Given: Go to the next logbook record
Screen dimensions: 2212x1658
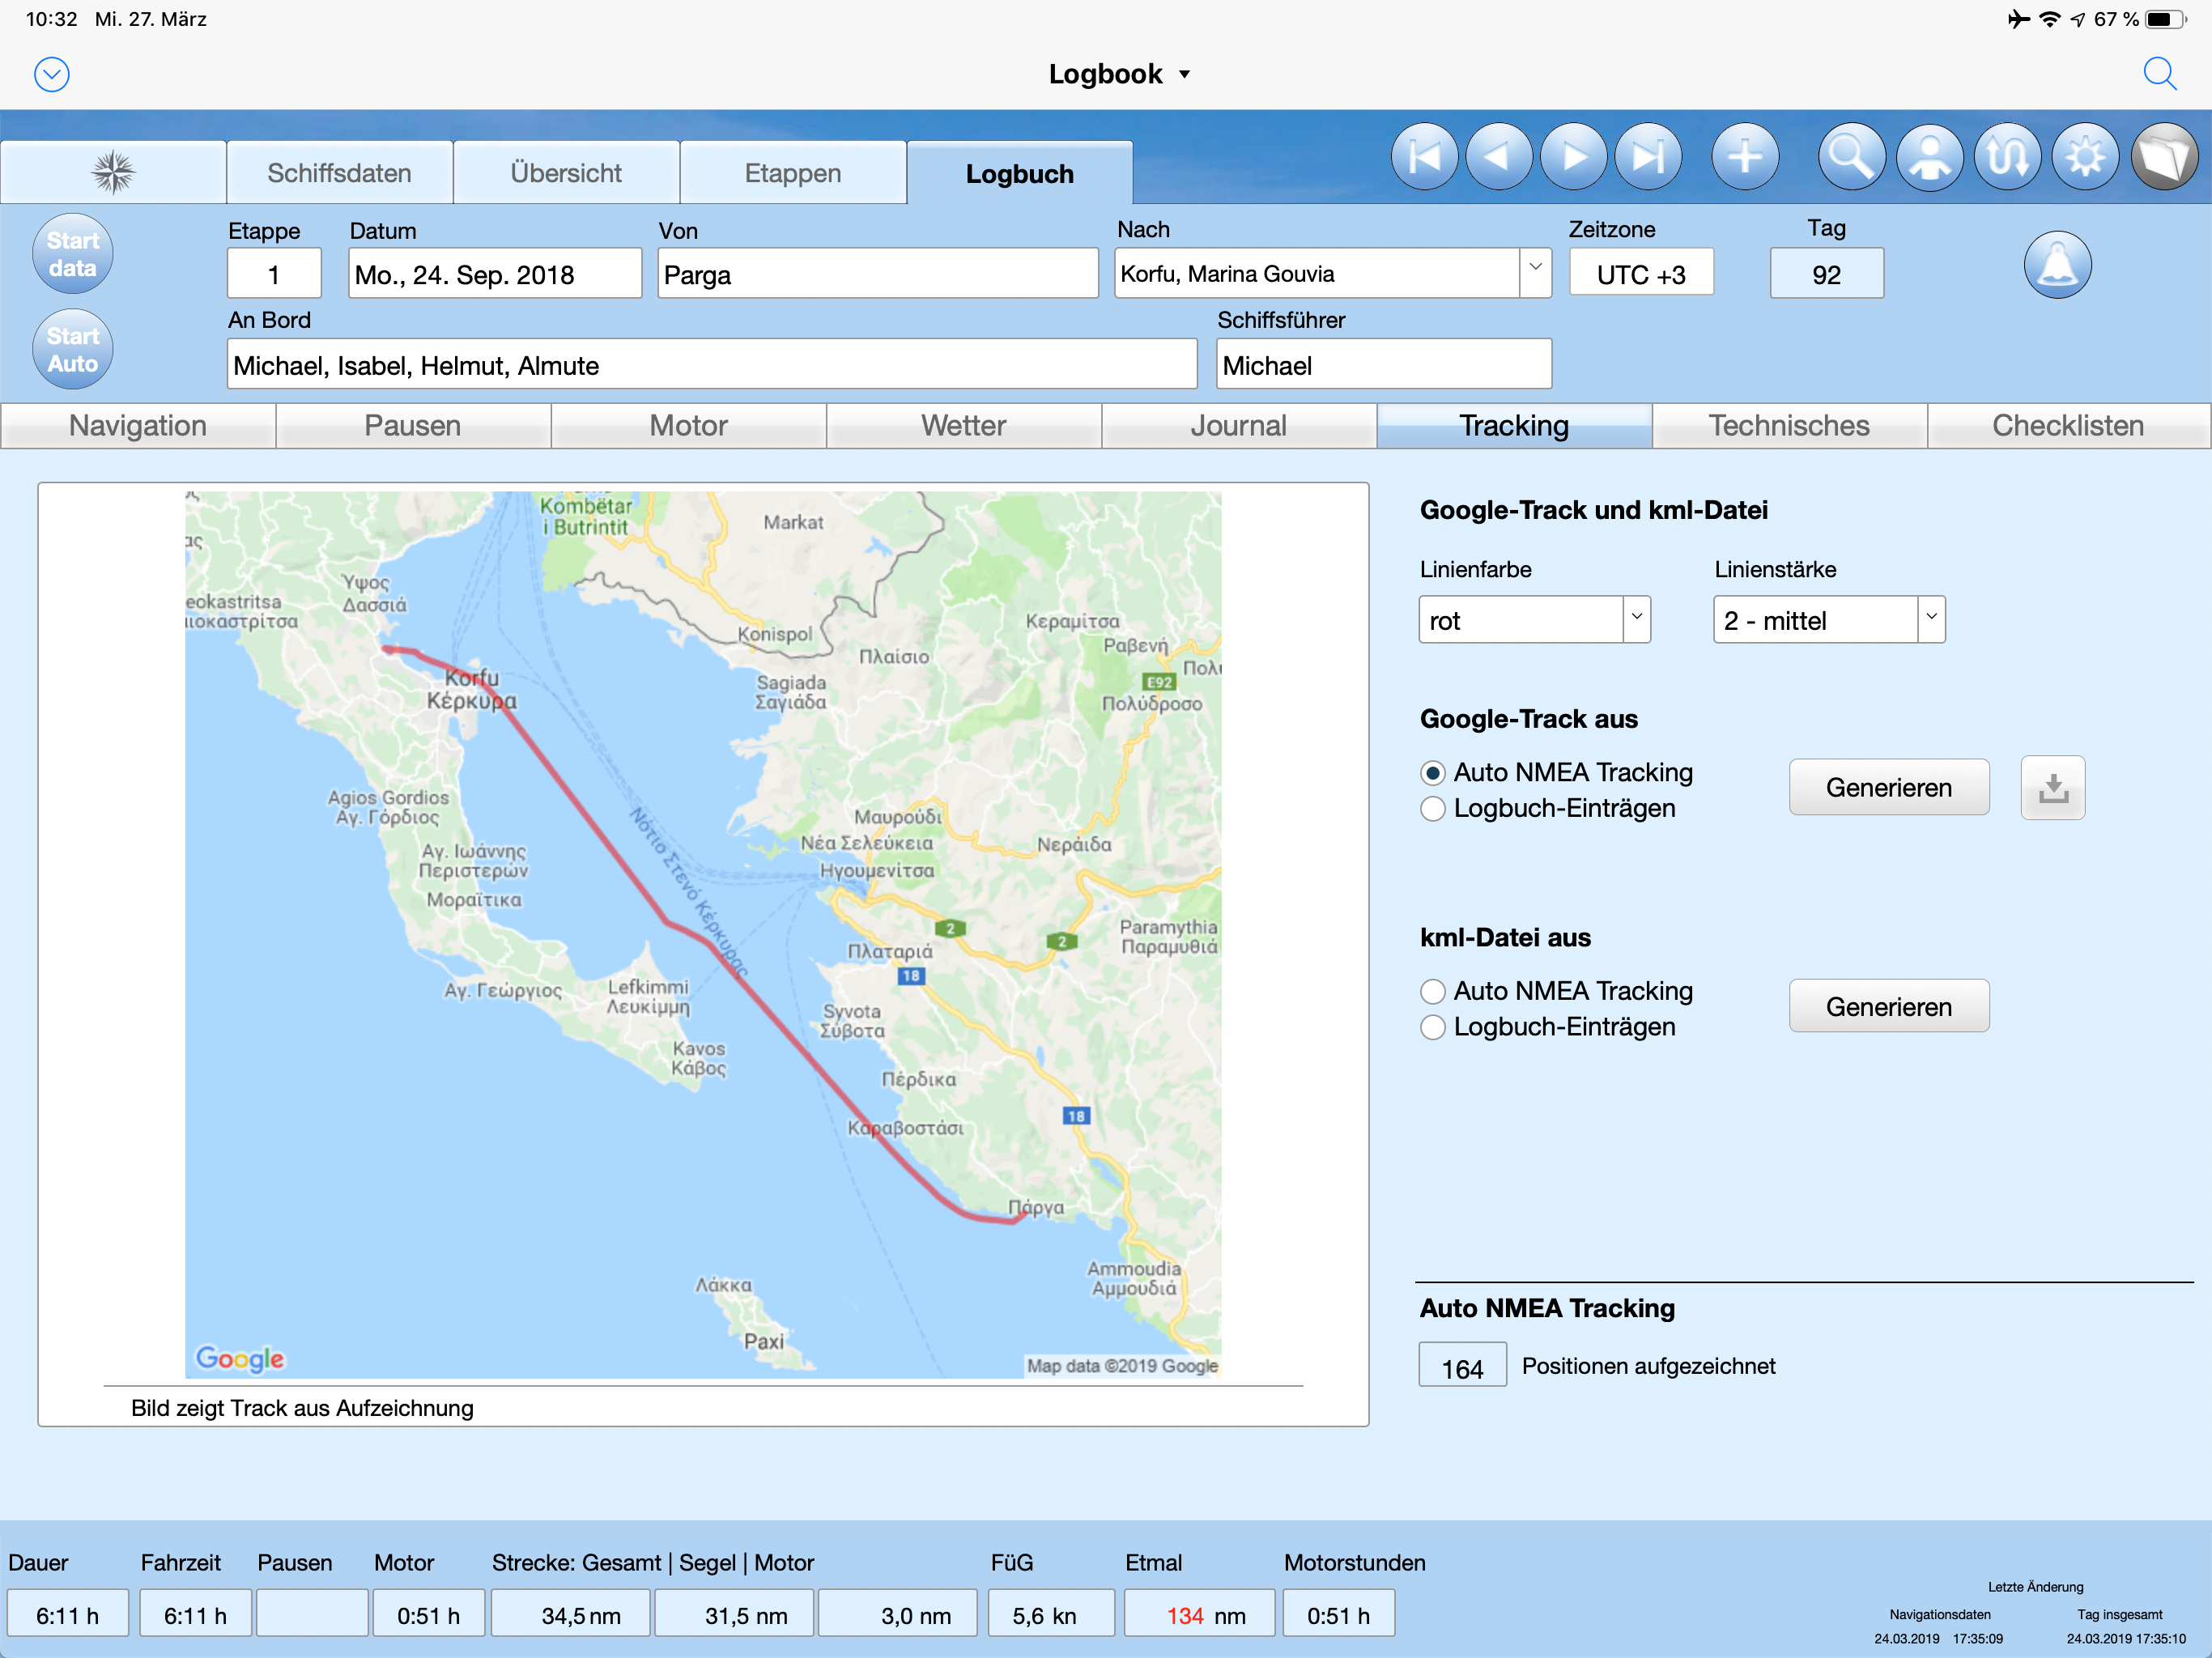Looking at the screenshot, I should click(1574, 157).
